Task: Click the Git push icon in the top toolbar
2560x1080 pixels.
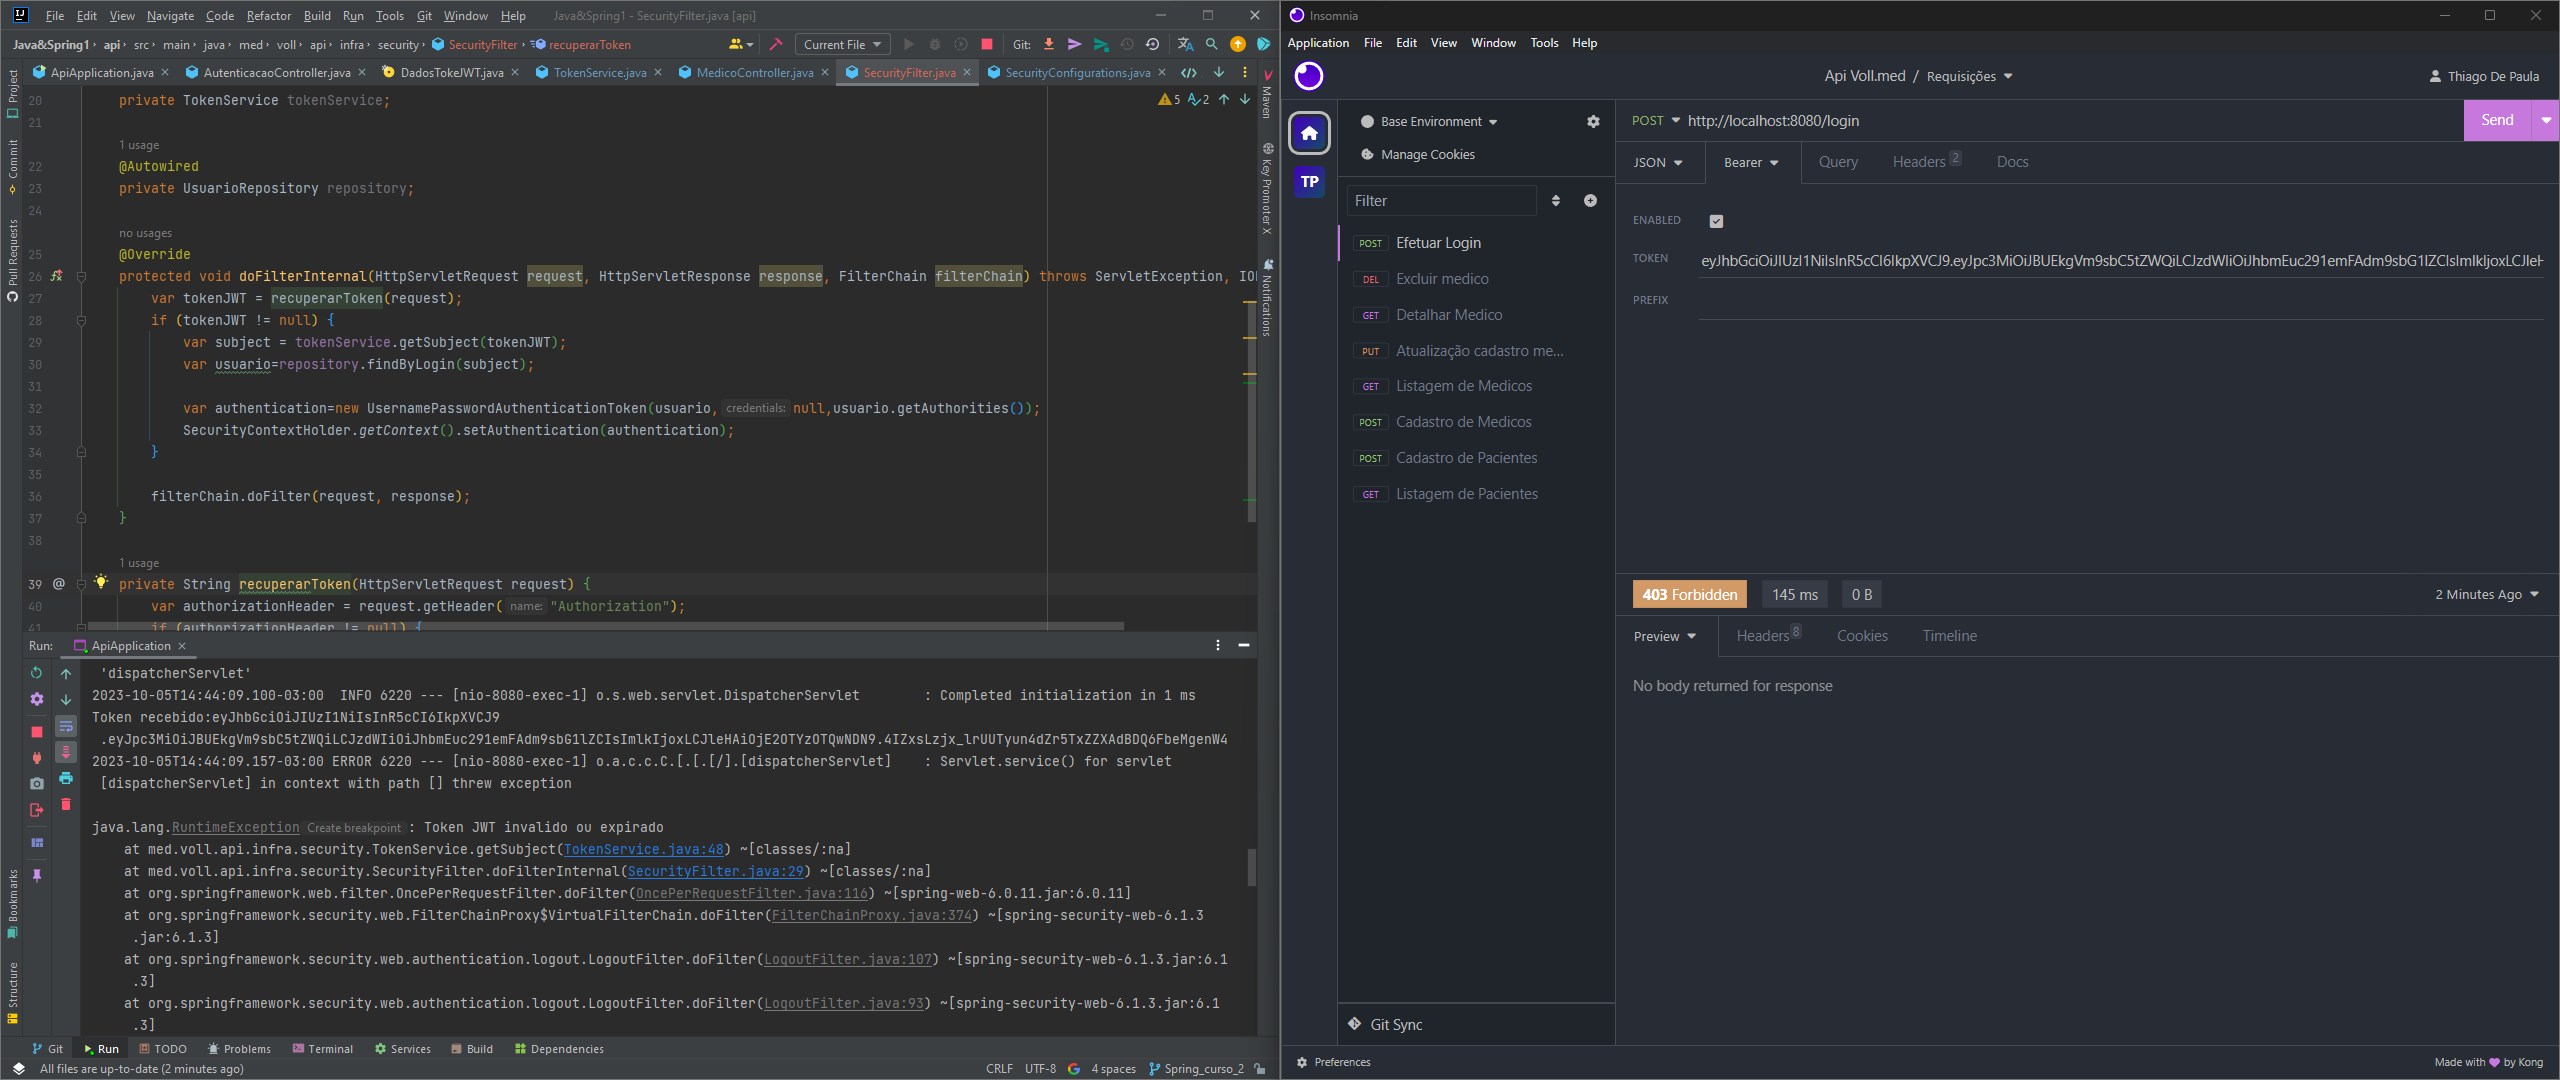Action: 1101,44
